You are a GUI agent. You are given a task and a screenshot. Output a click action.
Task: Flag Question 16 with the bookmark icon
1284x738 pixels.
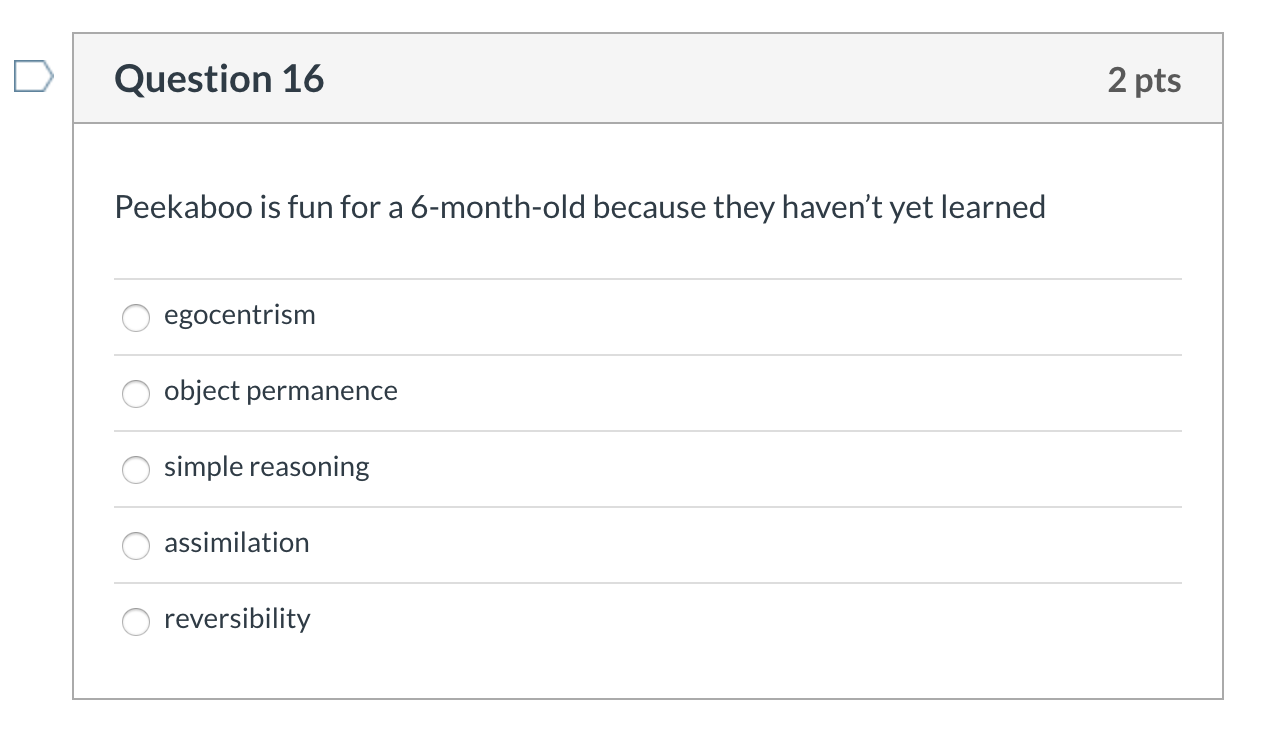[31, 77]
